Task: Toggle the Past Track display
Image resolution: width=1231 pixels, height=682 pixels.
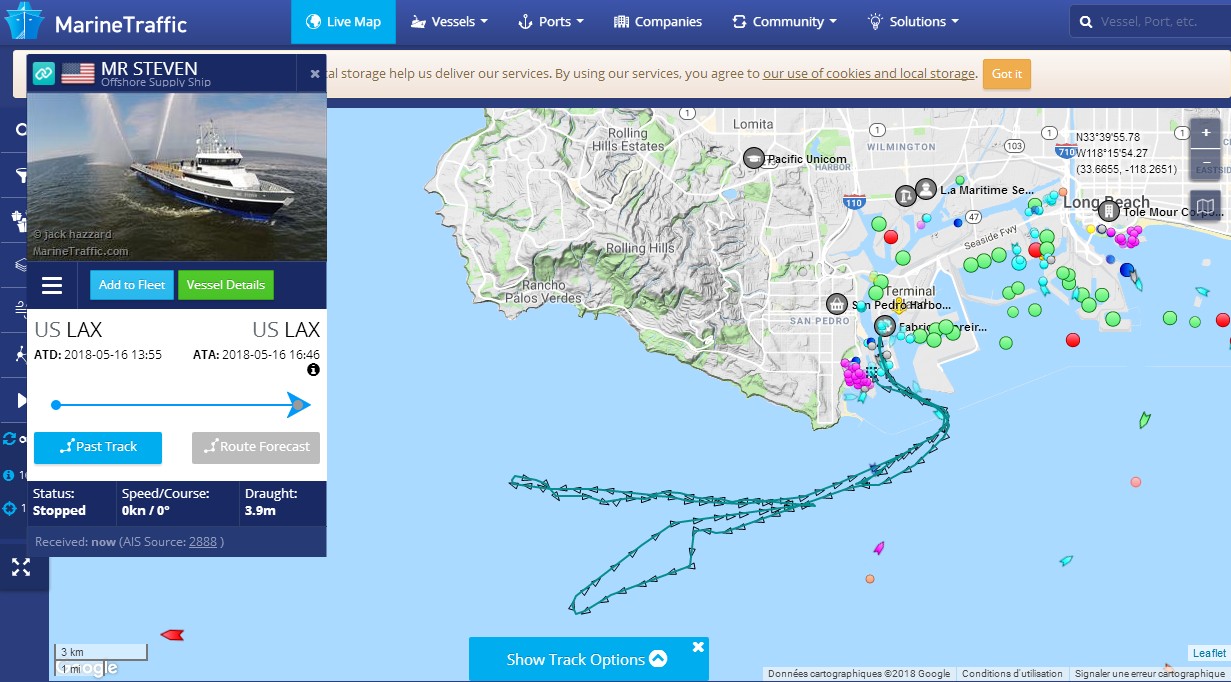Action: 98,447
